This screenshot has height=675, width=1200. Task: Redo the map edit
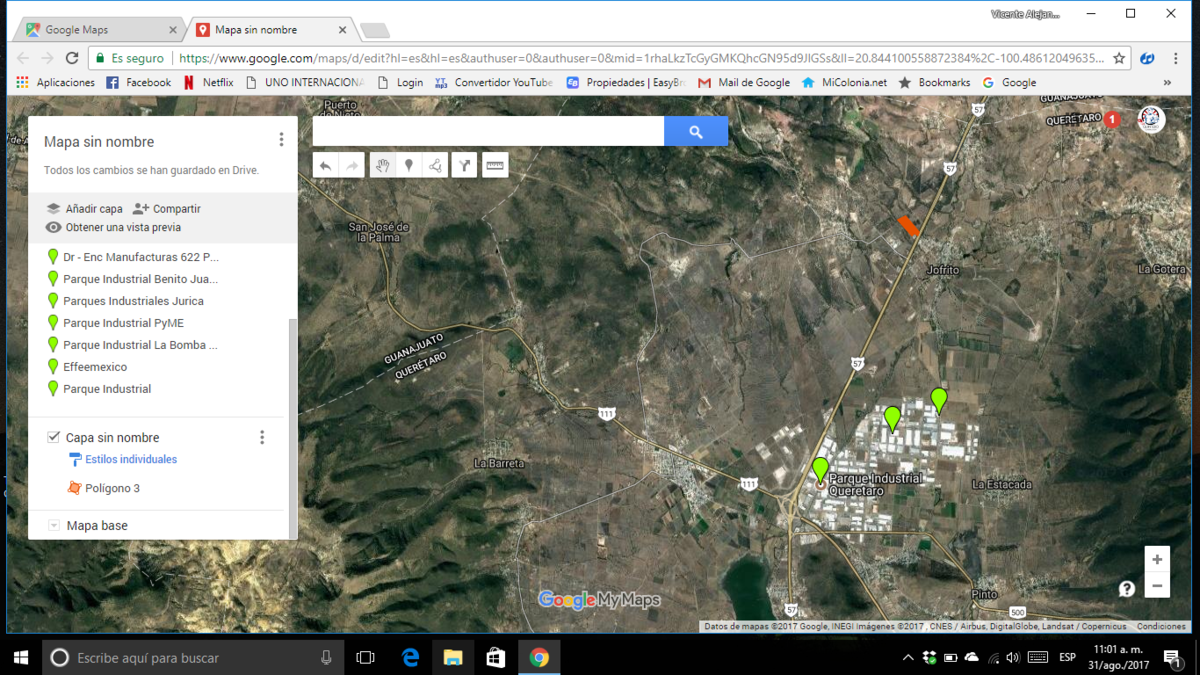point(352,165)
